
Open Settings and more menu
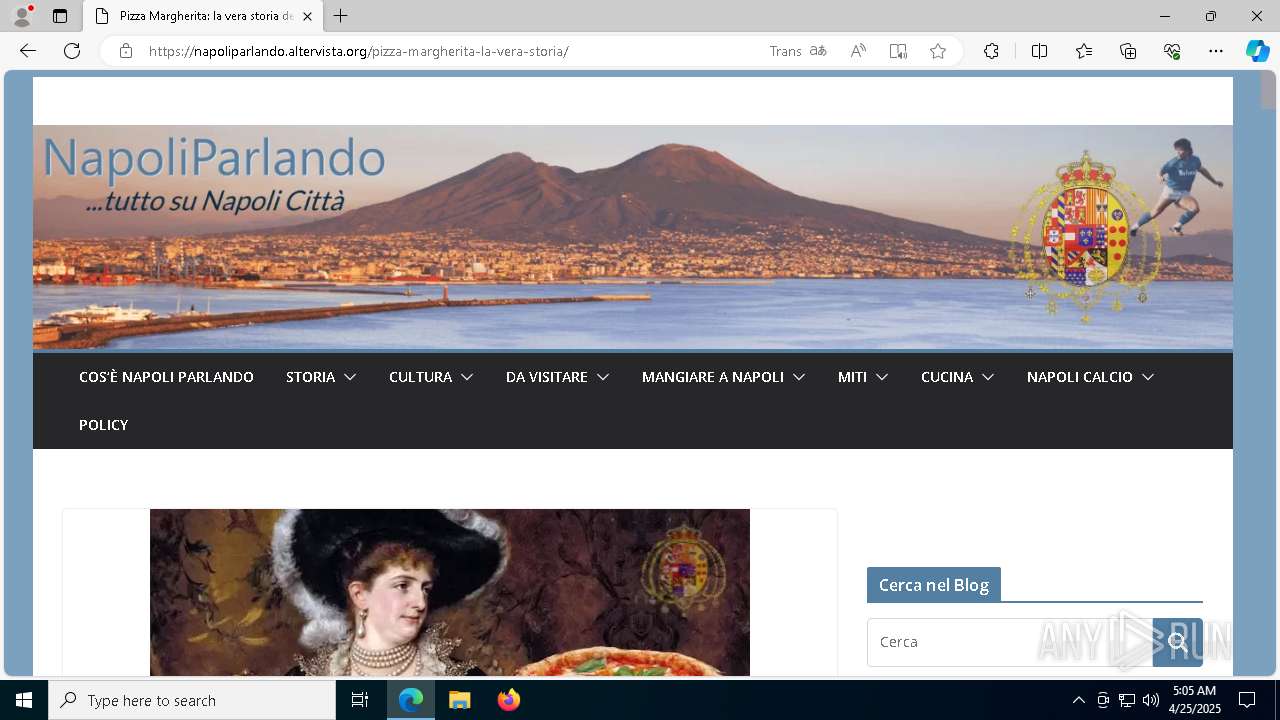1216,51
